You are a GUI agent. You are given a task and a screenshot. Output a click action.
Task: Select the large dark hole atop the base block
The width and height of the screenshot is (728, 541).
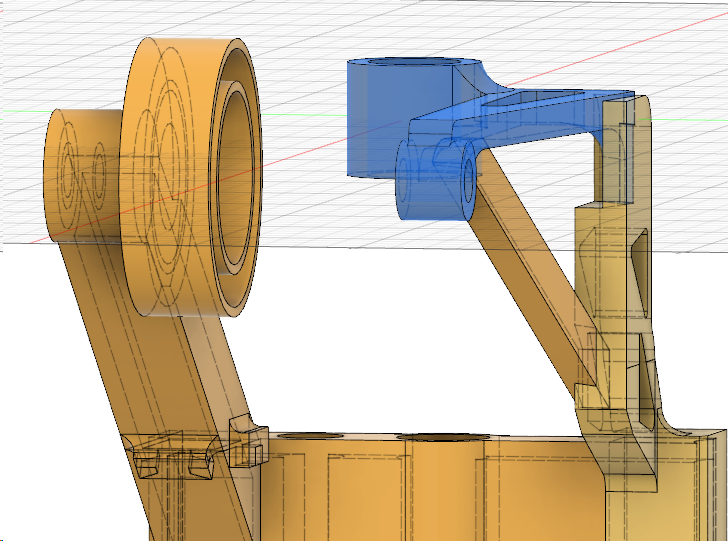[444, 437]
